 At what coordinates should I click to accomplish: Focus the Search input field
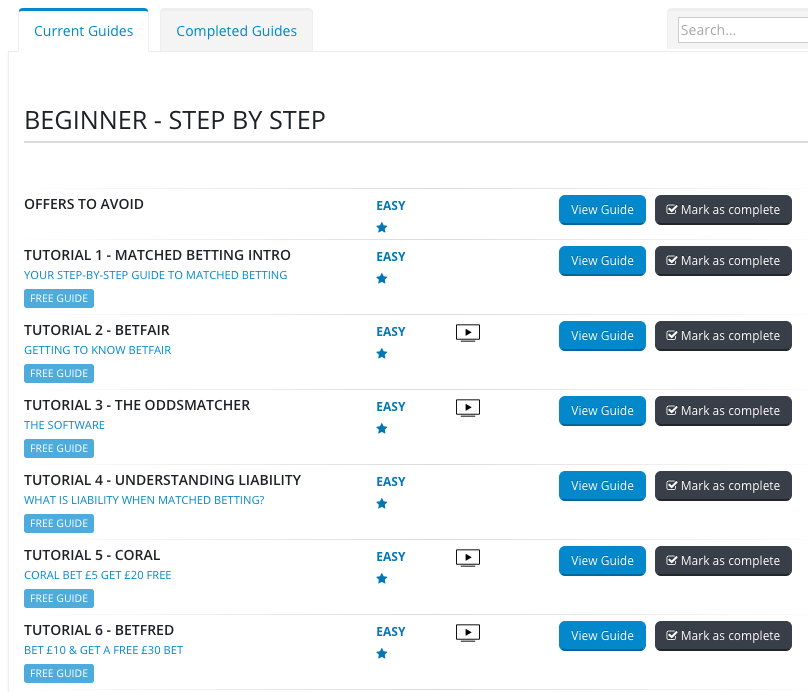coord(742,30)
